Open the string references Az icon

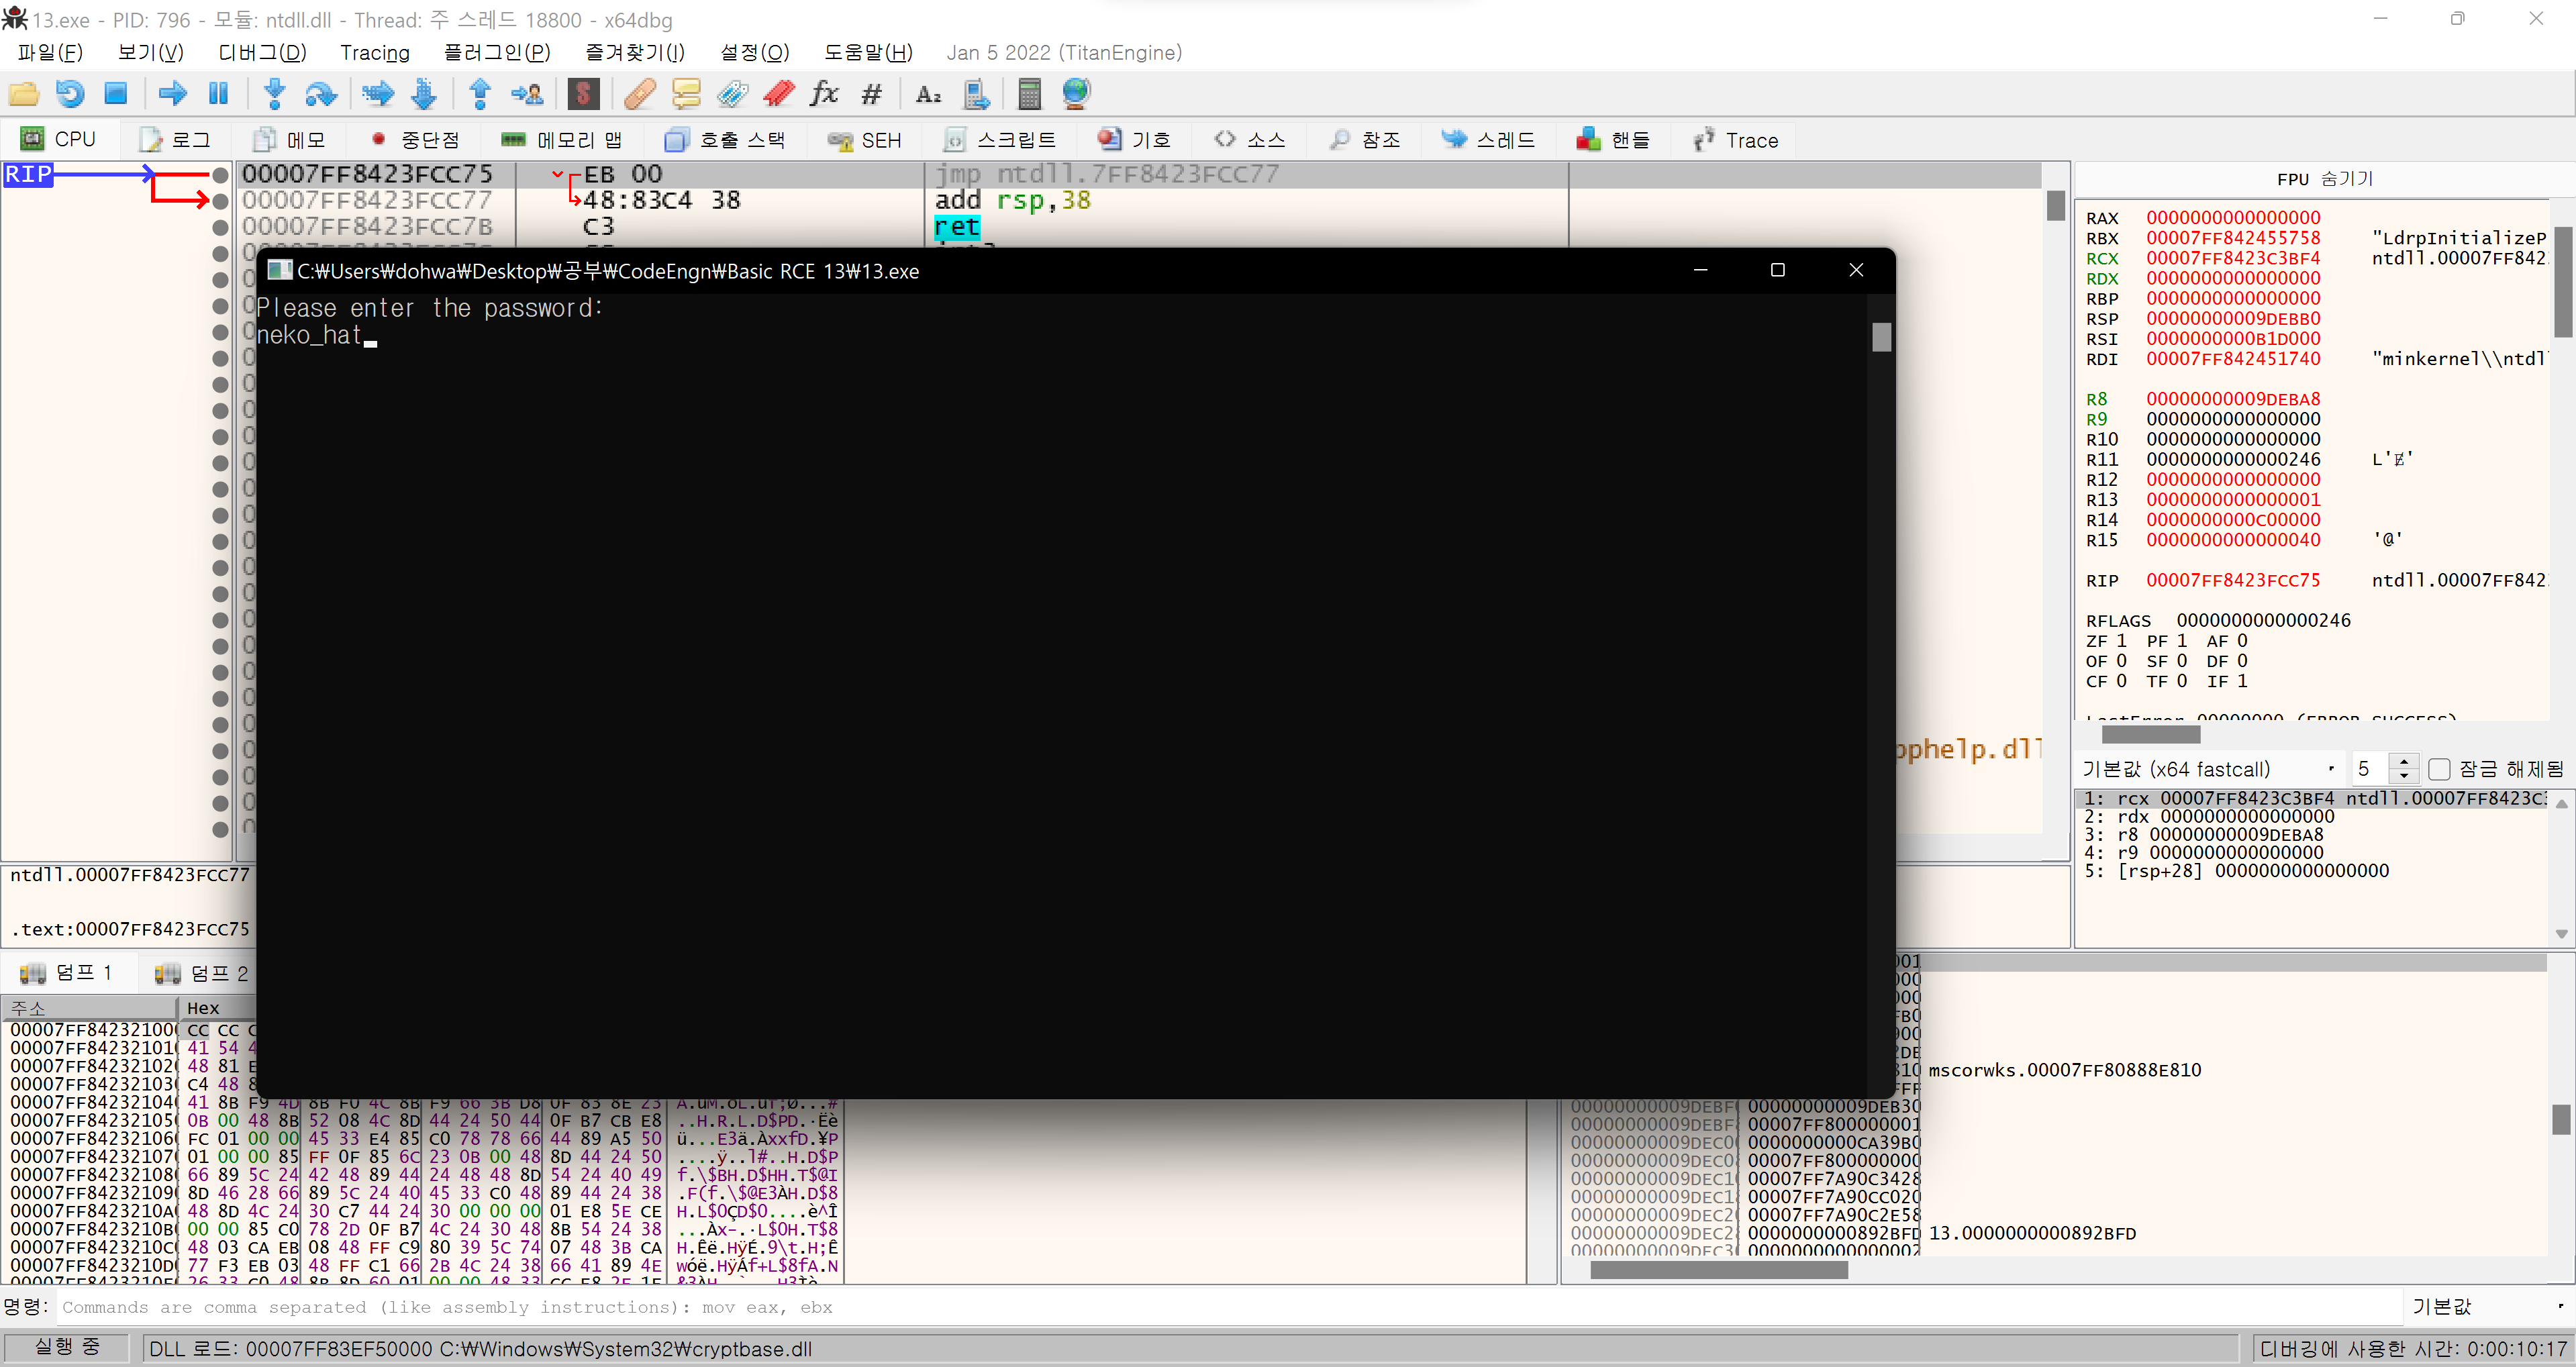point(928,94)
